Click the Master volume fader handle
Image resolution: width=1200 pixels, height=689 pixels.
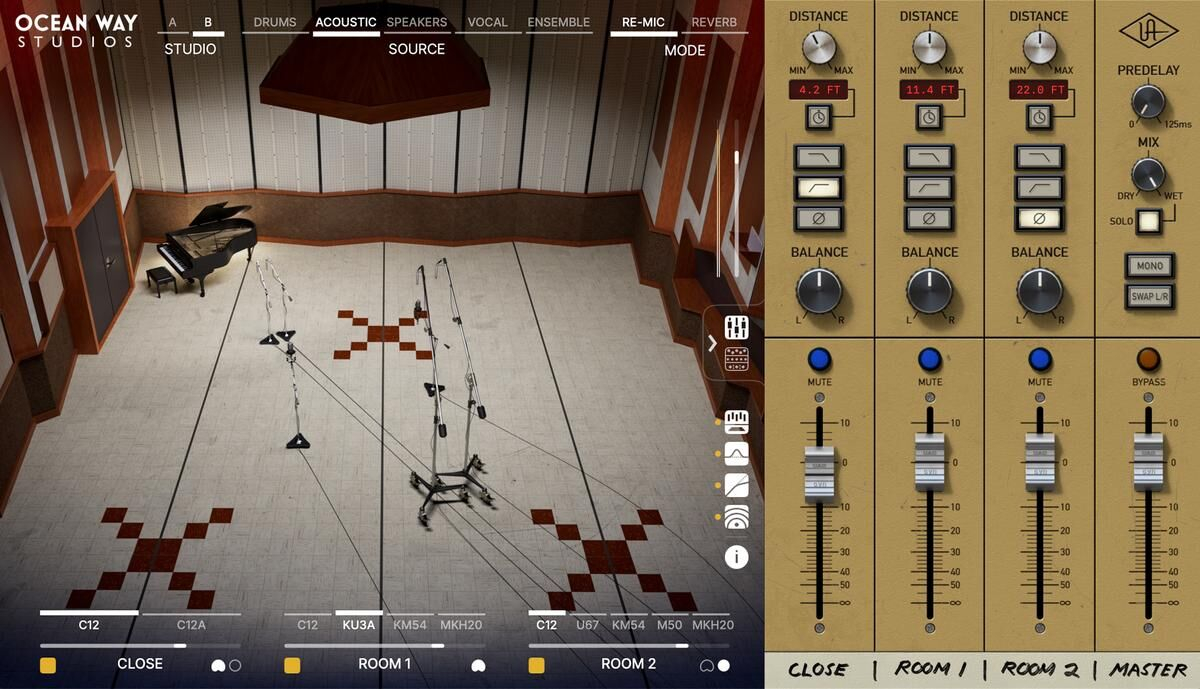1148,464
